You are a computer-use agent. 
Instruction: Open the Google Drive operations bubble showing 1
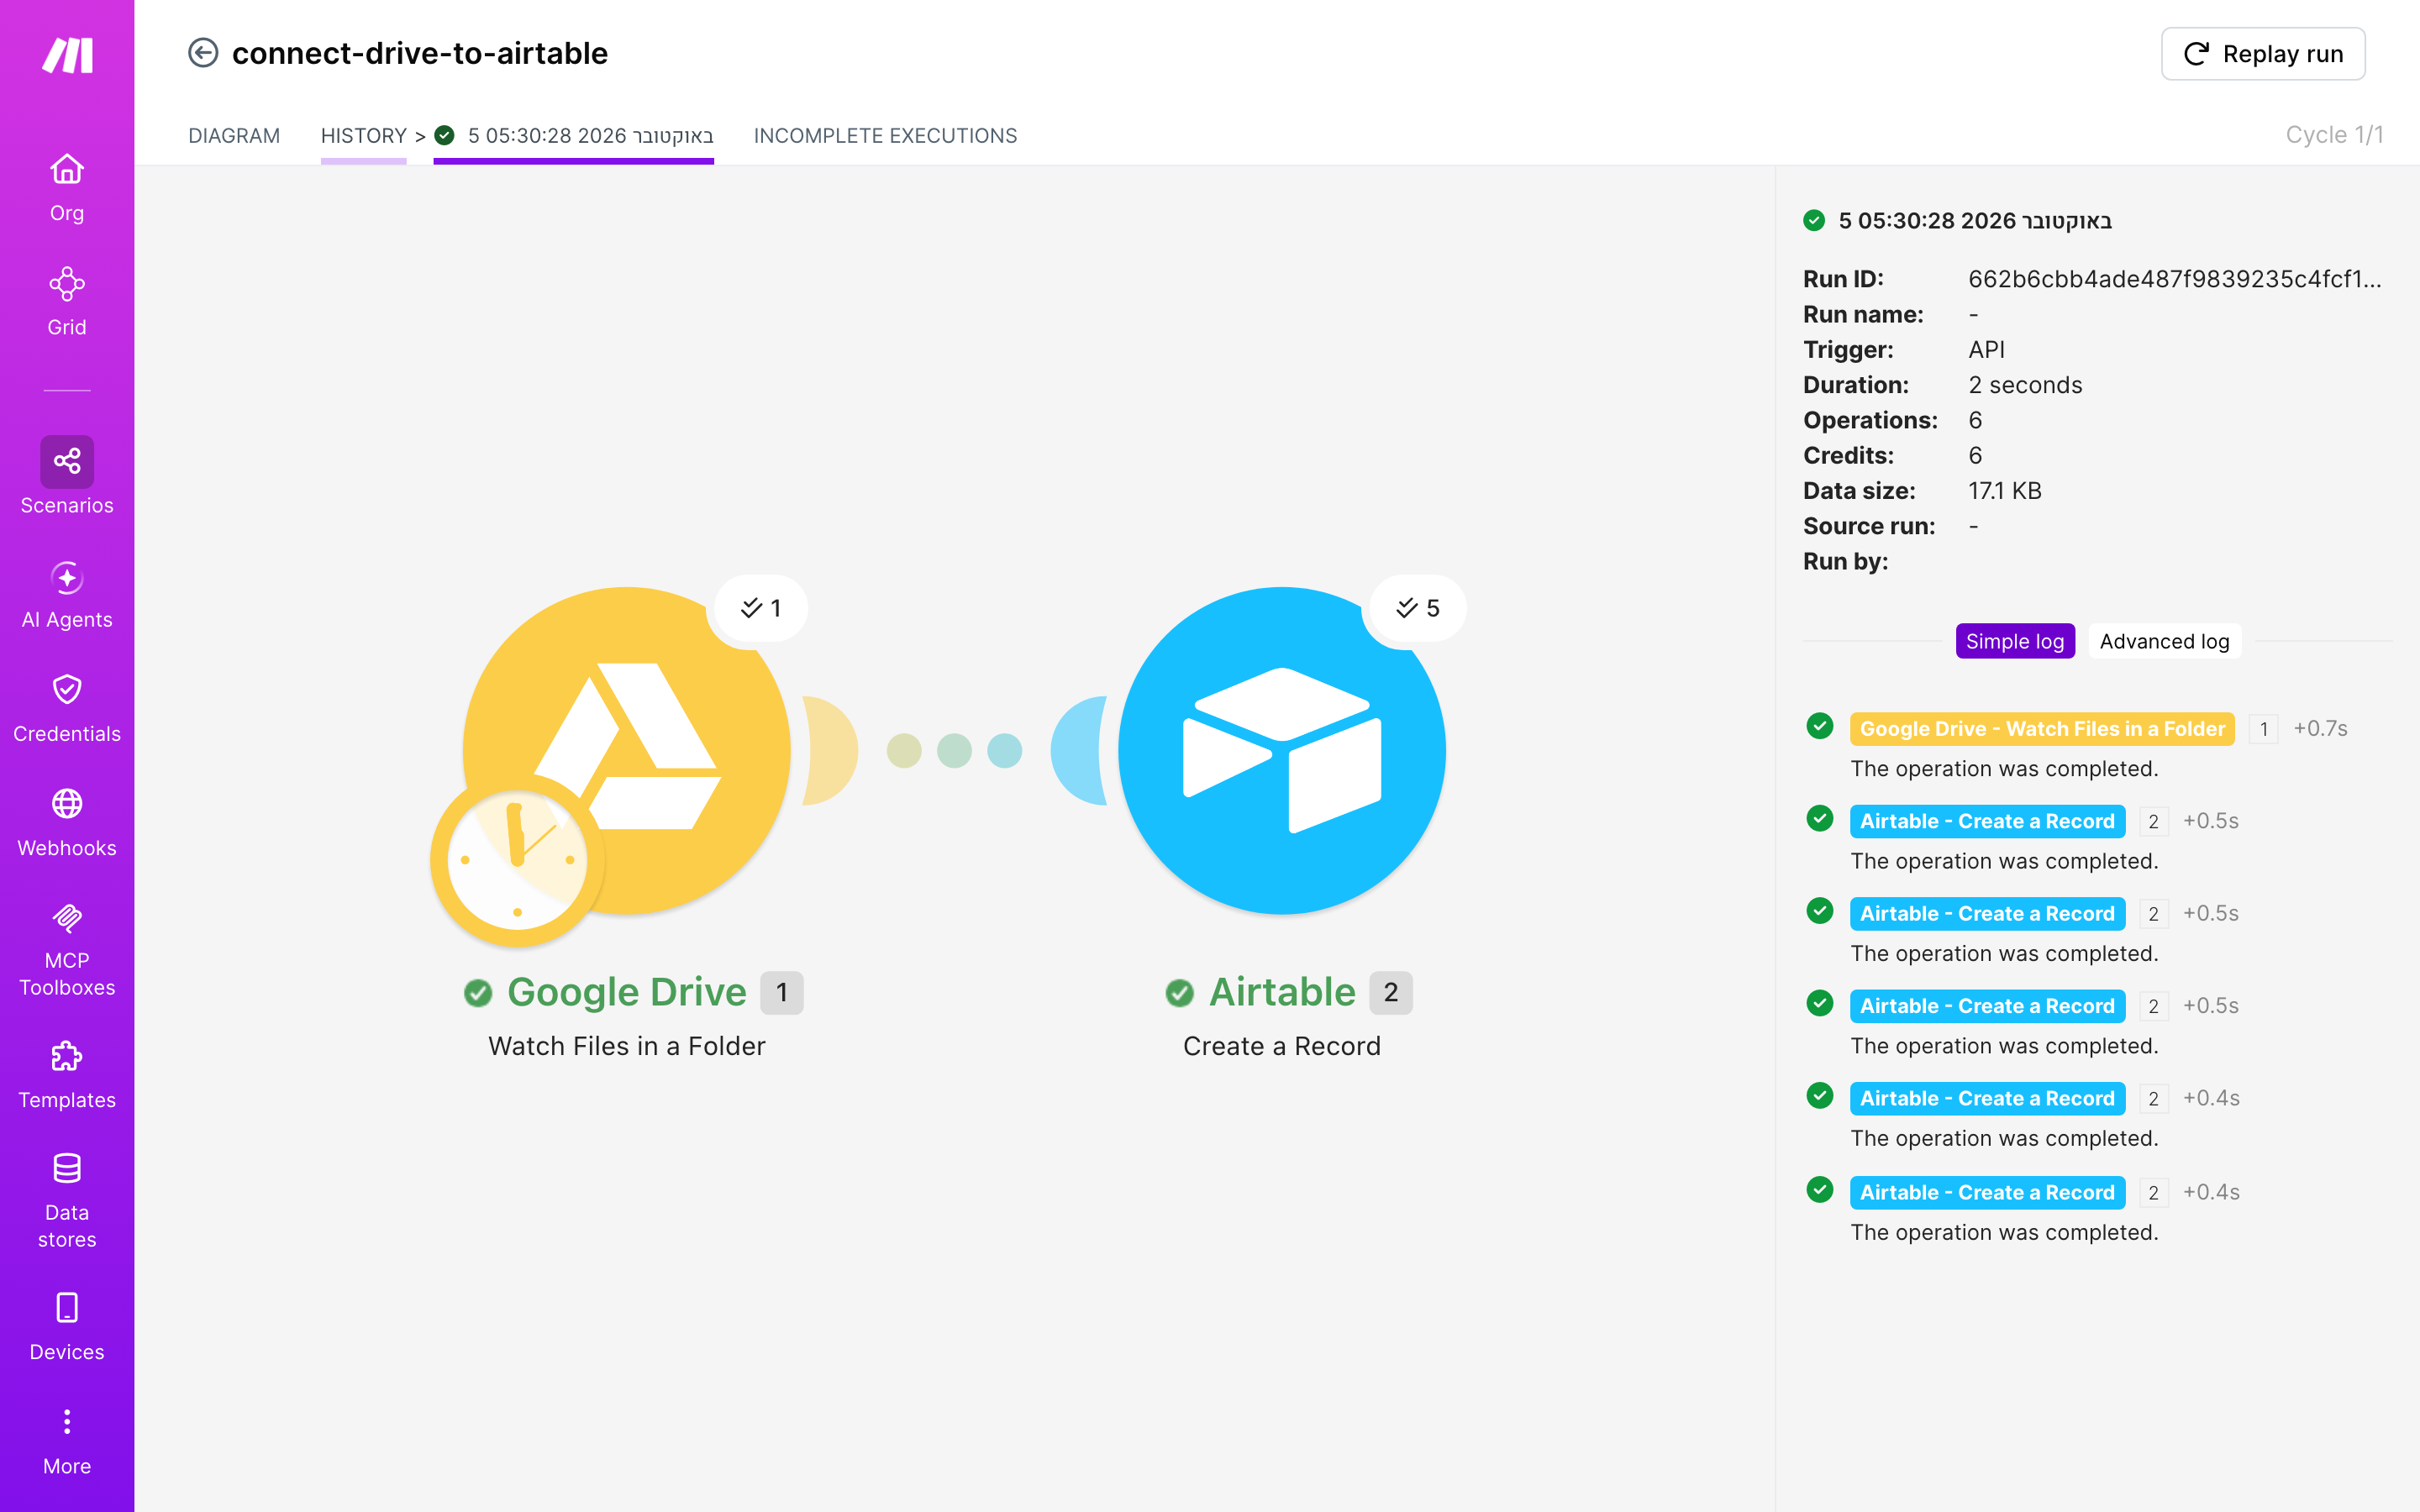[760, 608]
